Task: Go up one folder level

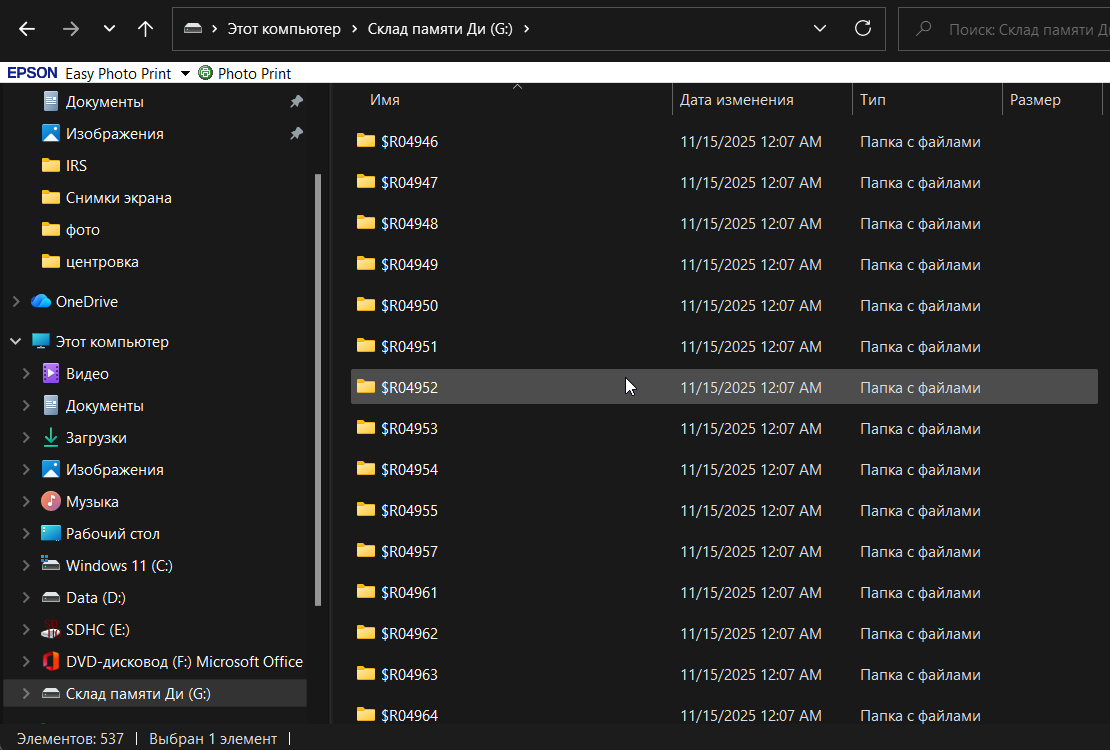Action: point(145,29)
